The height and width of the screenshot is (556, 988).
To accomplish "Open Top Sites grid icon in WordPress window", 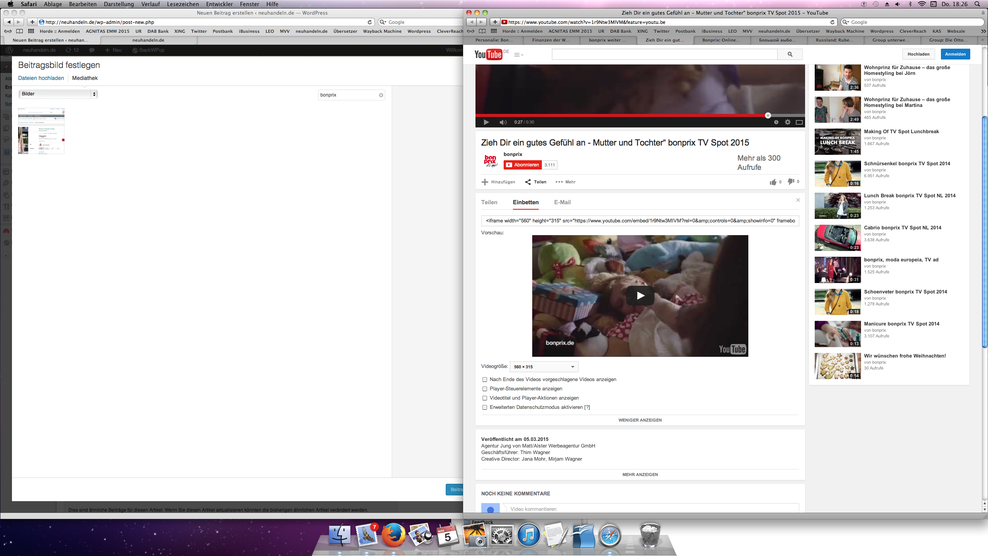I will click(30, 31).
